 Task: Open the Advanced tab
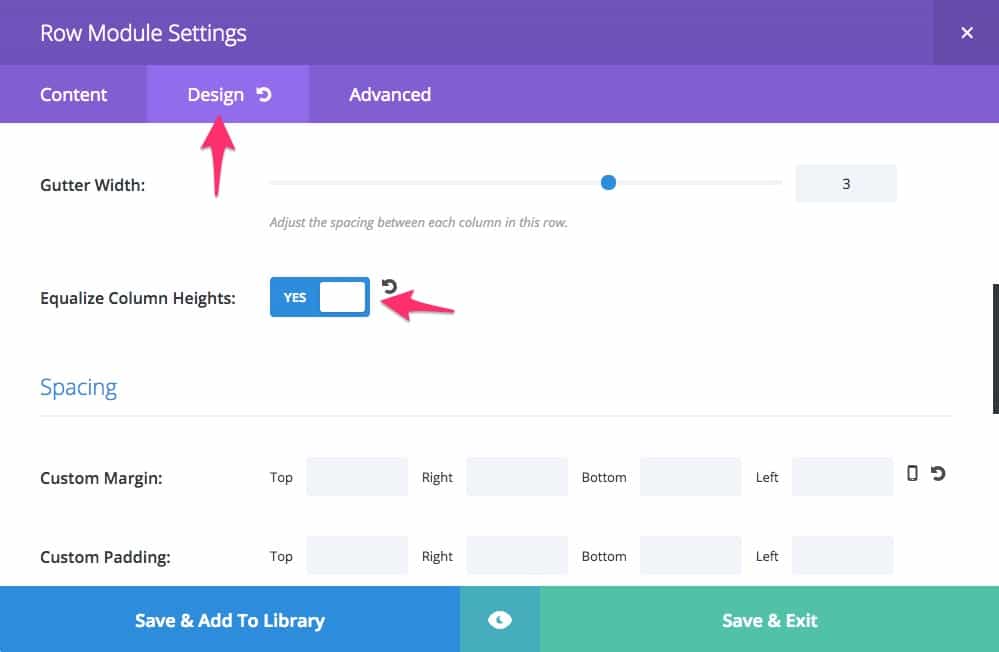tap(390, 95)
